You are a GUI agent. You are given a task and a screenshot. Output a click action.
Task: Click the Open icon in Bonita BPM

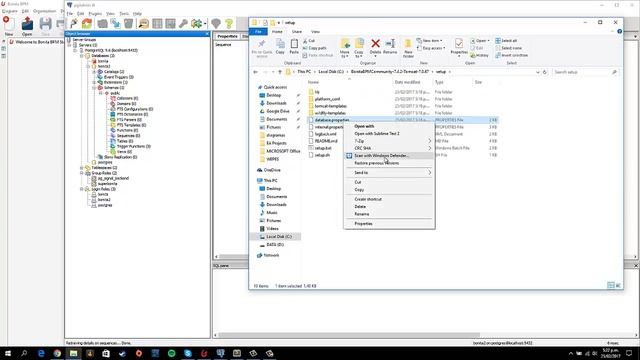point(27,26)
